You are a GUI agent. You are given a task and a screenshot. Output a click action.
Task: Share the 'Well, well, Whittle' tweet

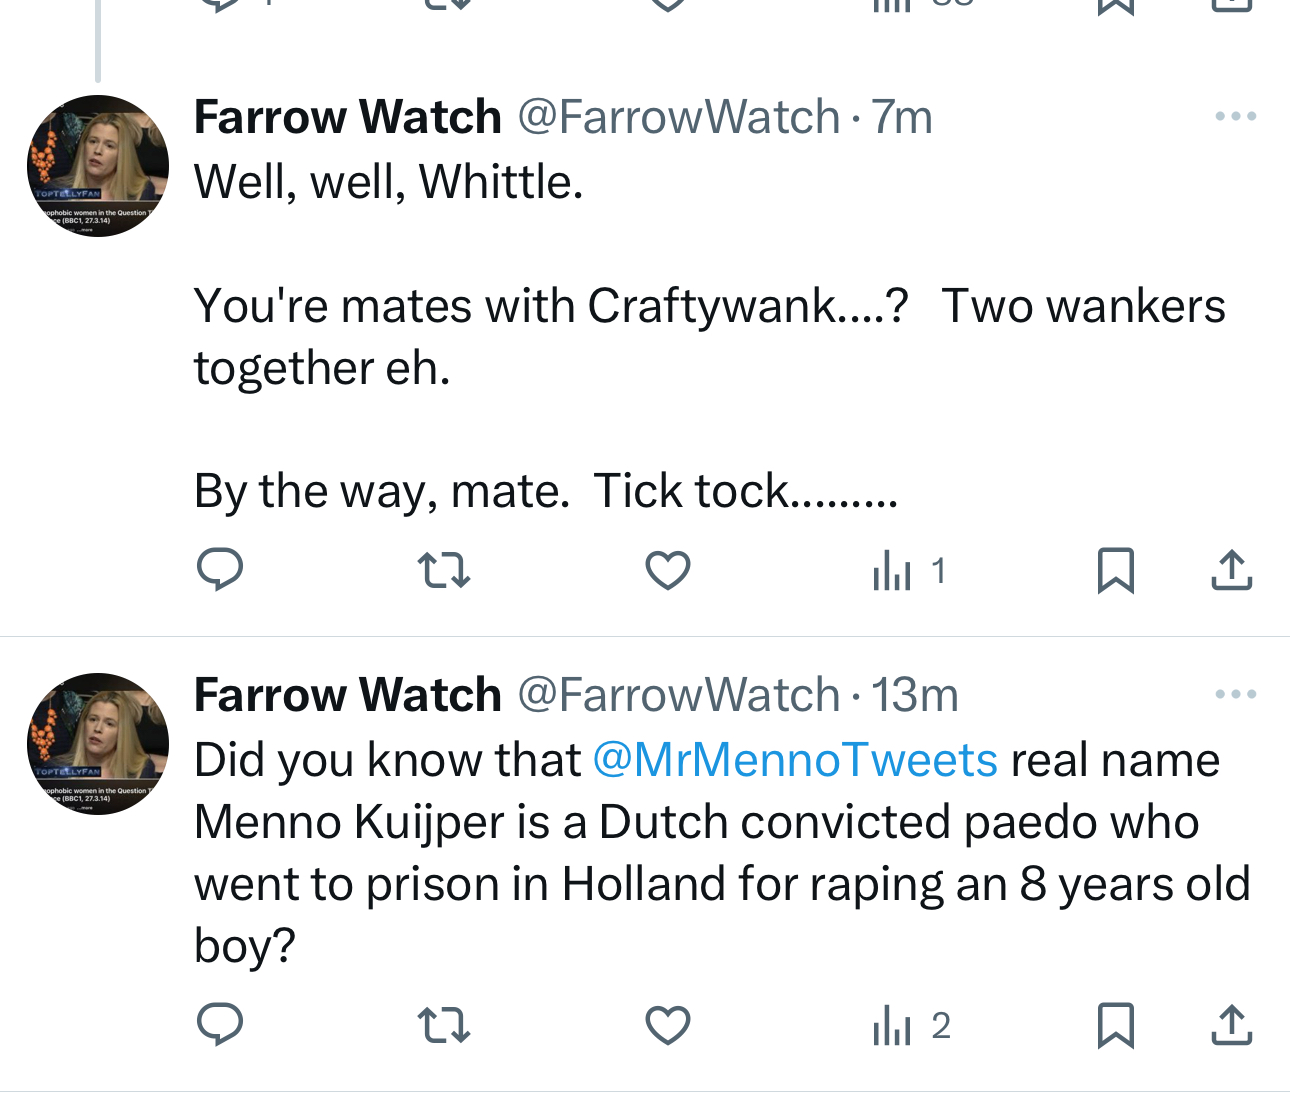[1232, 570]
